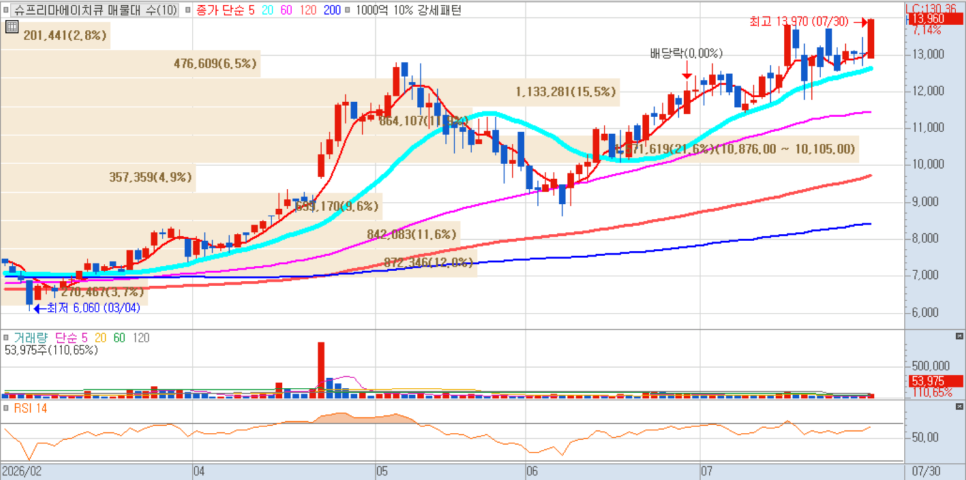Click the 13,000 price axis label
The height and width of the screenshot is (480, 966).
(x=928, y=54)
